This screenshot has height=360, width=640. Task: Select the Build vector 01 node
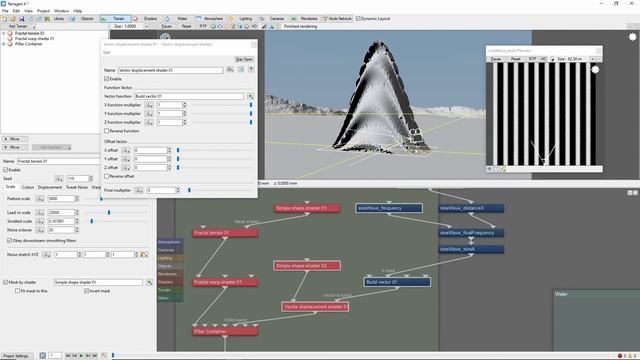(397, 282)
